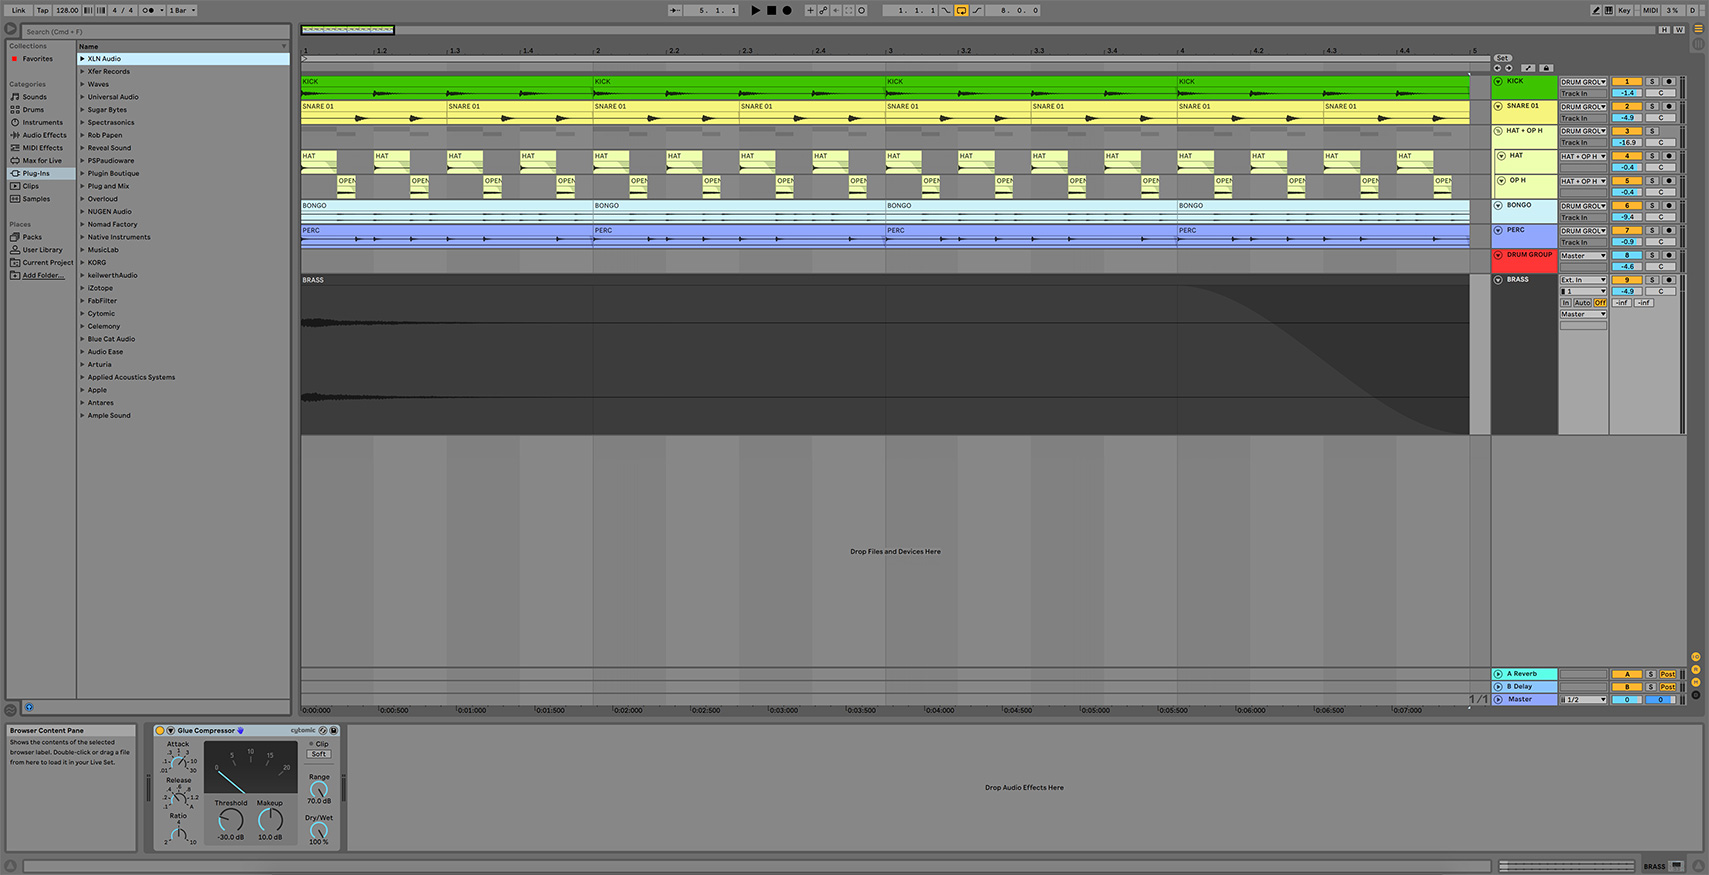The image size is (1709, 875).
Task: Click Glue Compressor hot-swap preset icon
Action: pyautogui.click(x=323, y=730)
